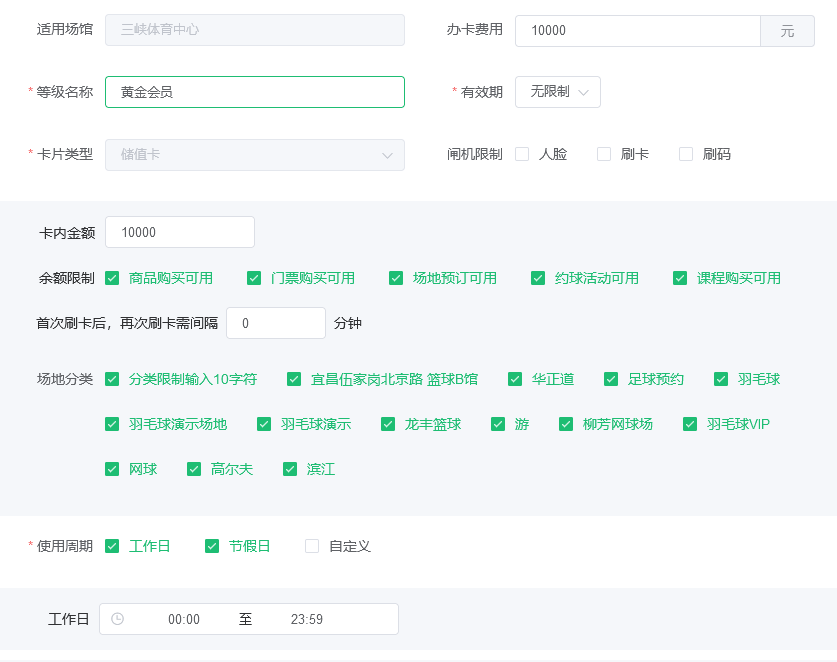Screen dimensions: 837x662
Task: Disable 场地预订可用 option
Action: [396, 278]
